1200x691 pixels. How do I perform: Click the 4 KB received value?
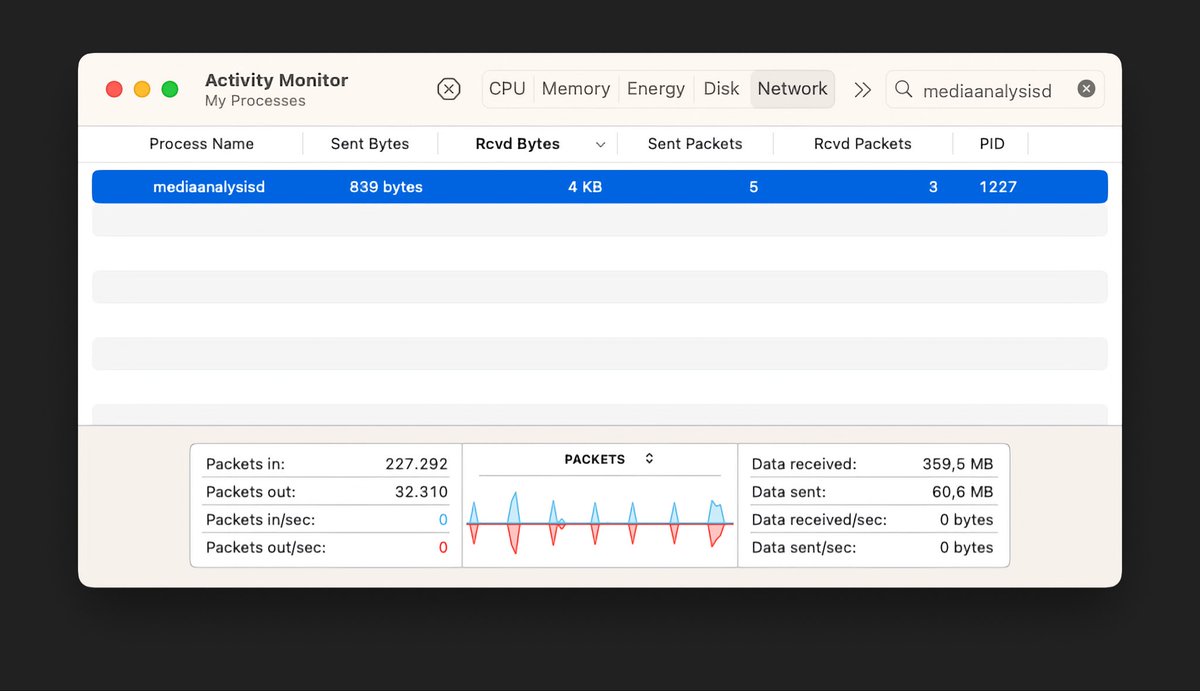[585, 187]
